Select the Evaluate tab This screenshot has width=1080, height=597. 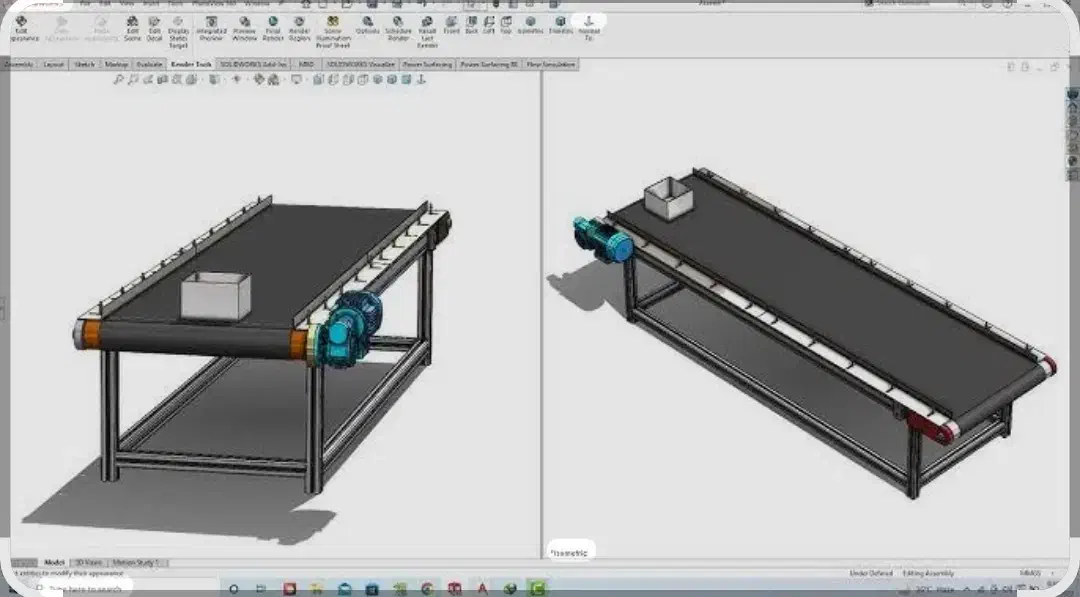149,64
